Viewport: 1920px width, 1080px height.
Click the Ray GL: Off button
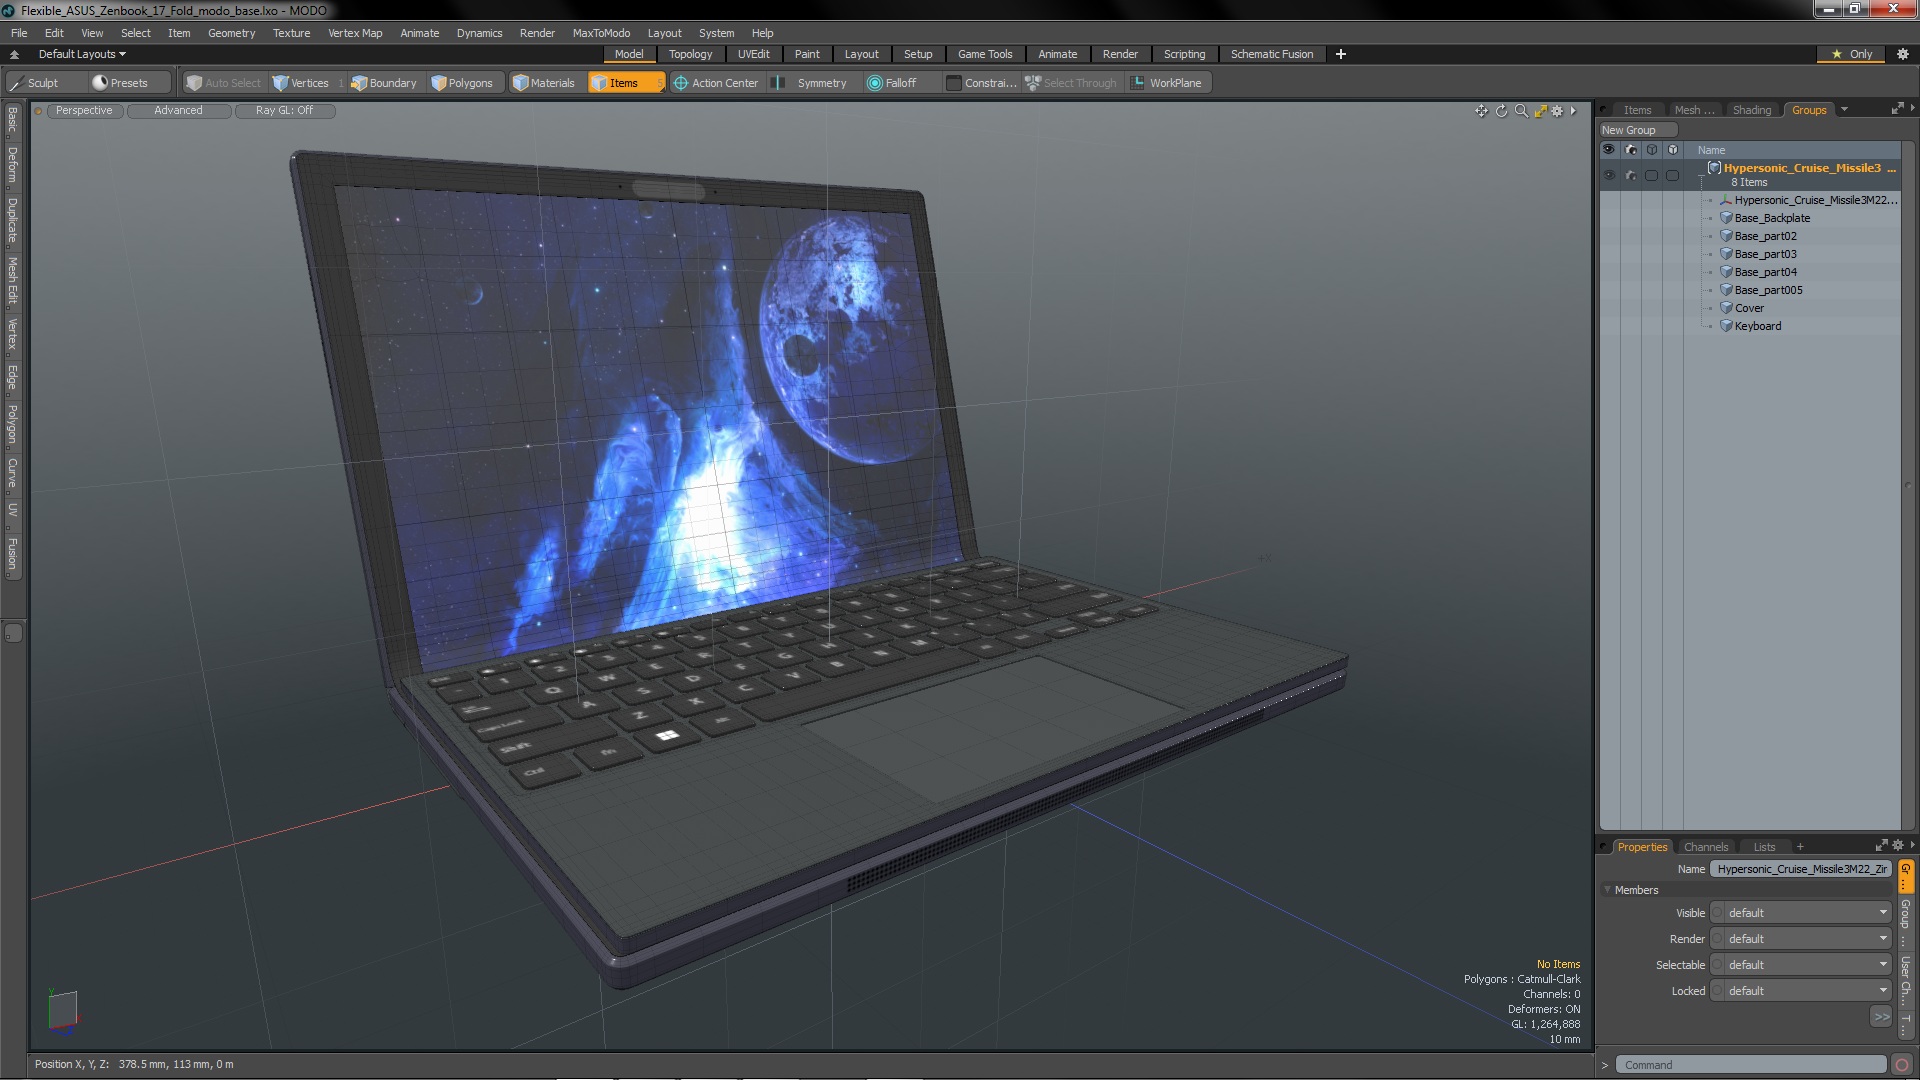(x=284, y=111)
